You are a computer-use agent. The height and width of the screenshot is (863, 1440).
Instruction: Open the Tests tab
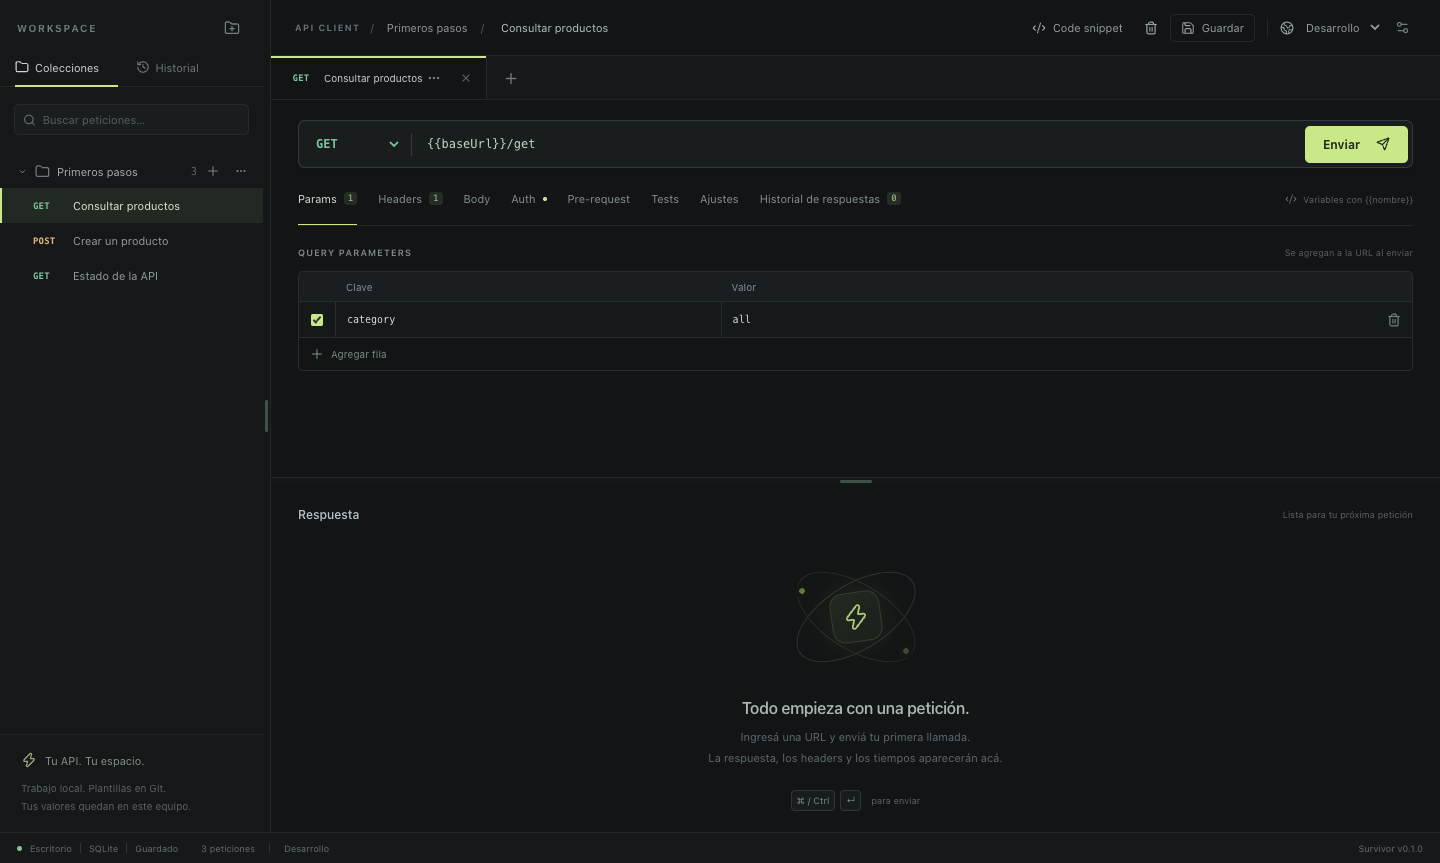tap(665, 199)
